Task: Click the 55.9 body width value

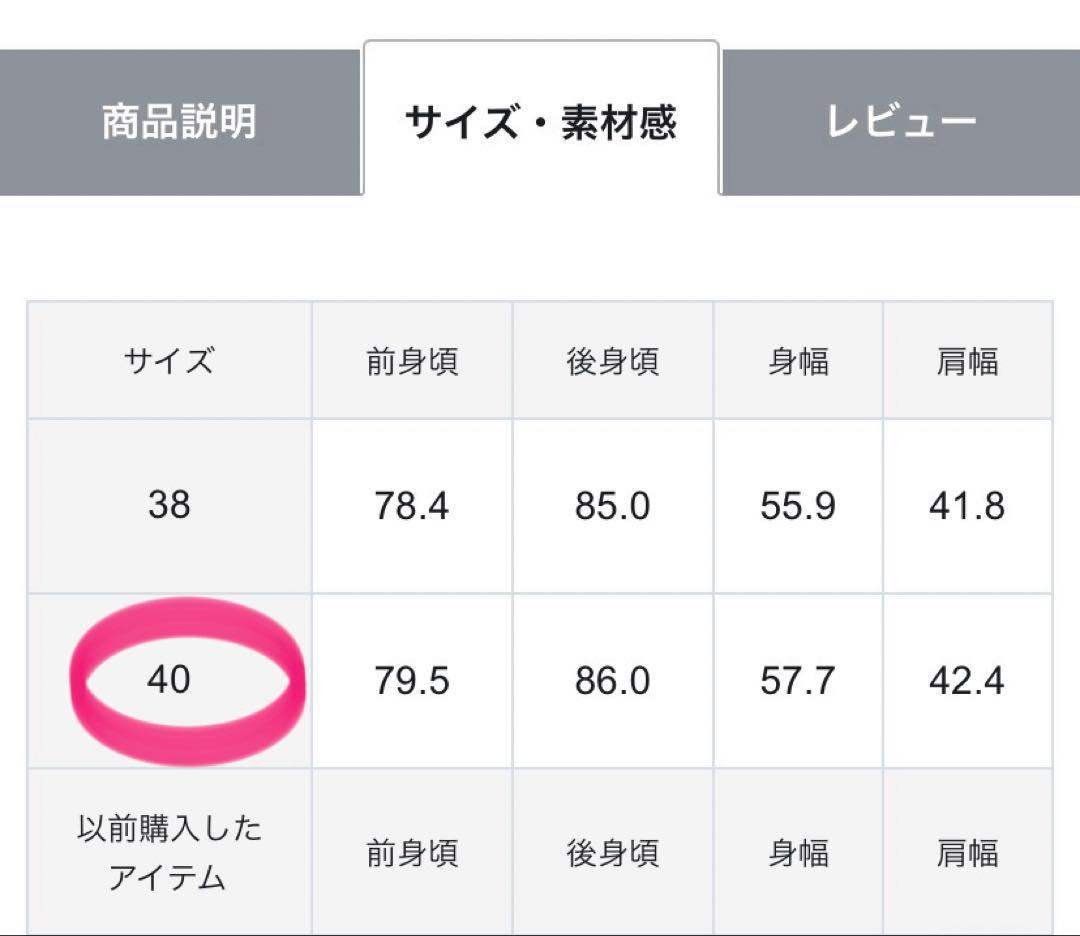Action: tap(798, 506)
